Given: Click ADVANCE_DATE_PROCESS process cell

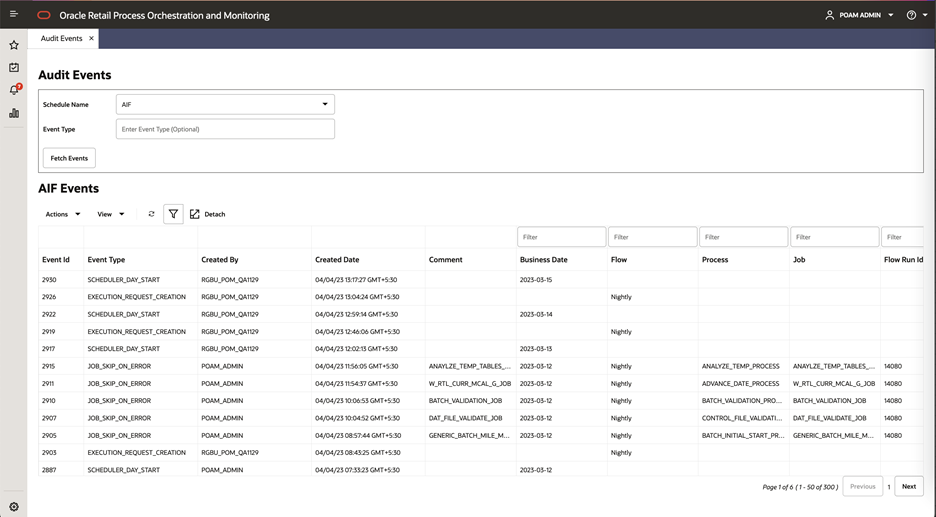Looking at the screenshot, I should point(740,383).
